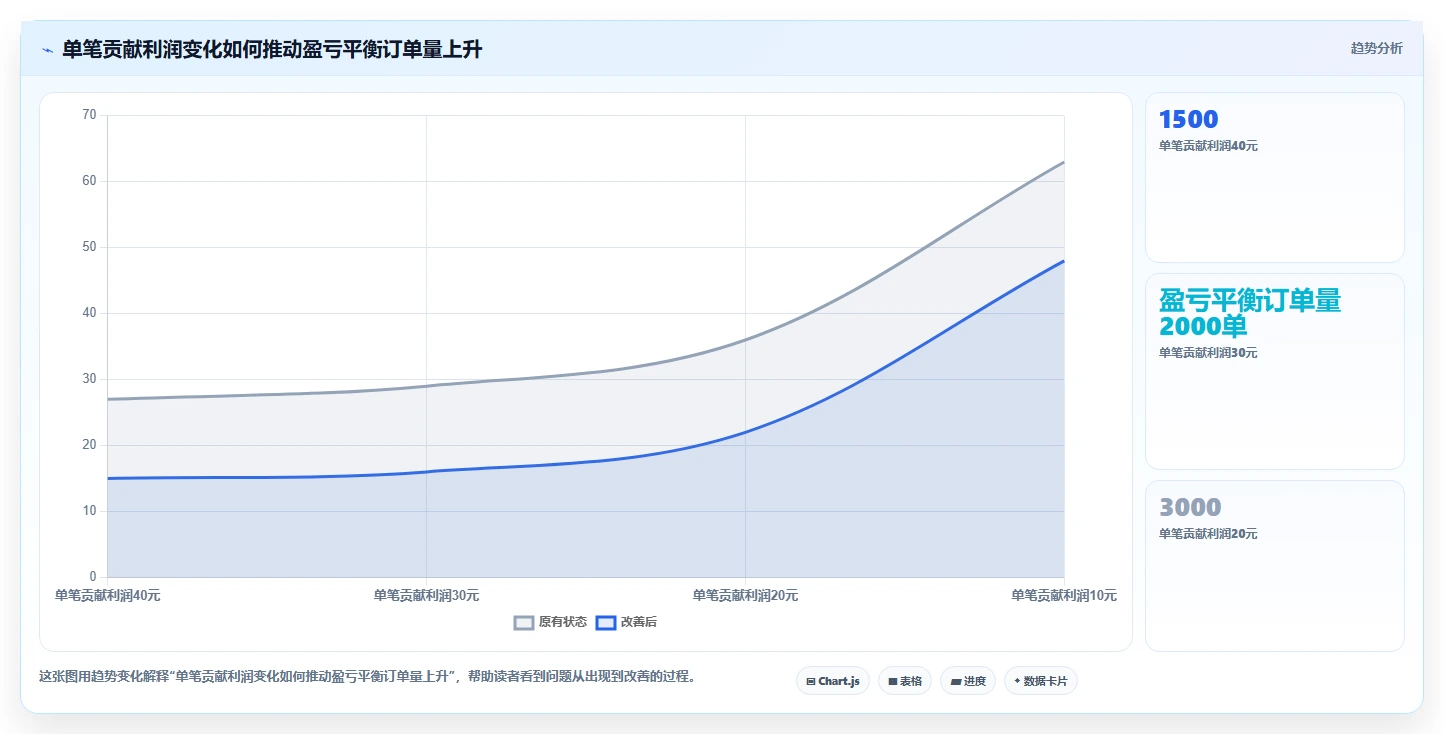Image resolution: width=1444 pixels, height=734 pixels.
Task: Click x-axis label 单笔贡献利润40元
Action: click(x=108, y=595)
